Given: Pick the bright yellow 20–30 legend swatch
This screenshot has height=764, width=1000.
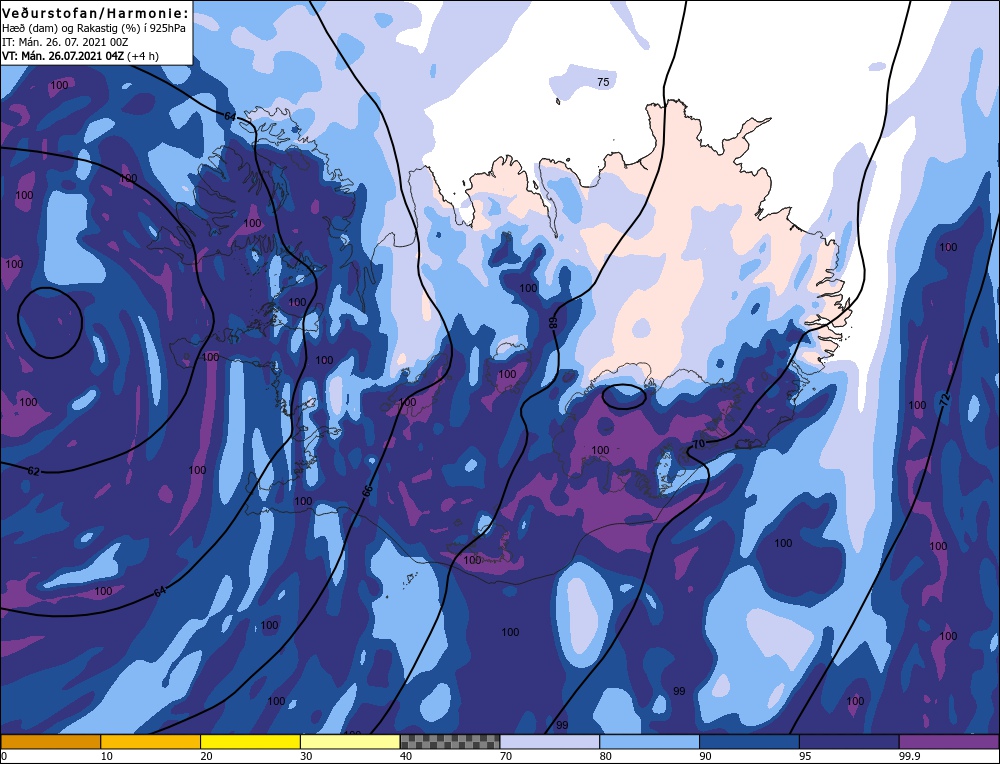Looking at the screenshot, I should pyautogui.click(x=250, y=741).
